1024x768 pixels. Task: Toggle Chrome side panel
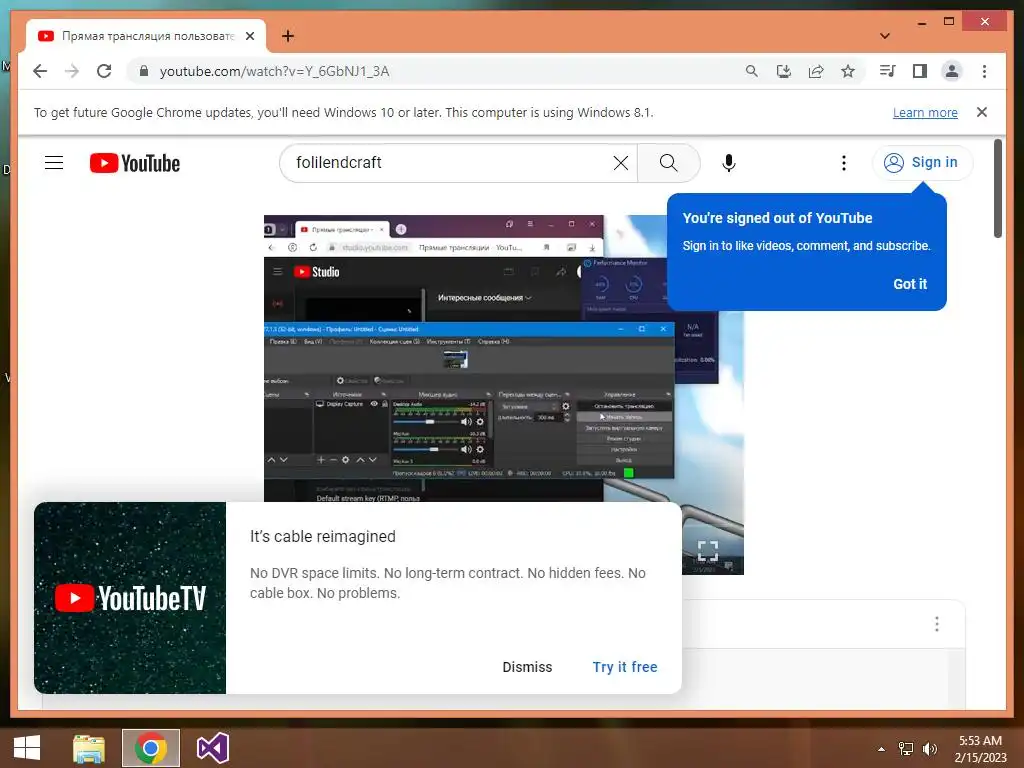click(920, 71)
